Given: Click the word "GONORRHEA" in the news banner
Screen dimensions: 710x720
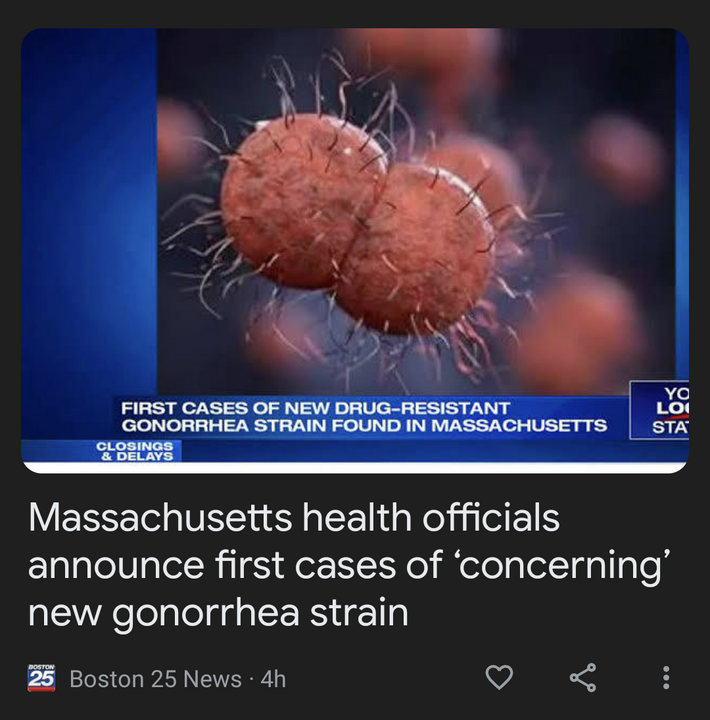Looking at the screenshot, I should (185, 426).
